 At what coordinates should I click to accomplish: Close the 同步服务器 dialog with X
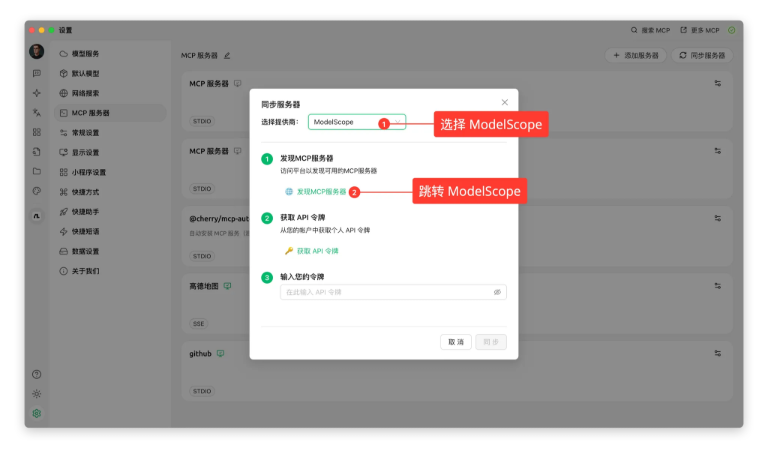click(x=504, y=102)
